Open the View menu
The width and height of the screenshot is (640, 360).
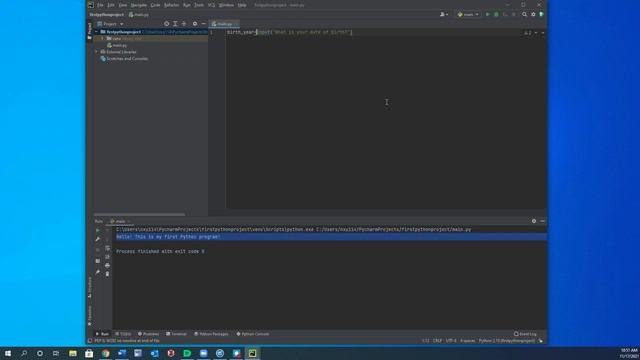(x=123, y=5)
